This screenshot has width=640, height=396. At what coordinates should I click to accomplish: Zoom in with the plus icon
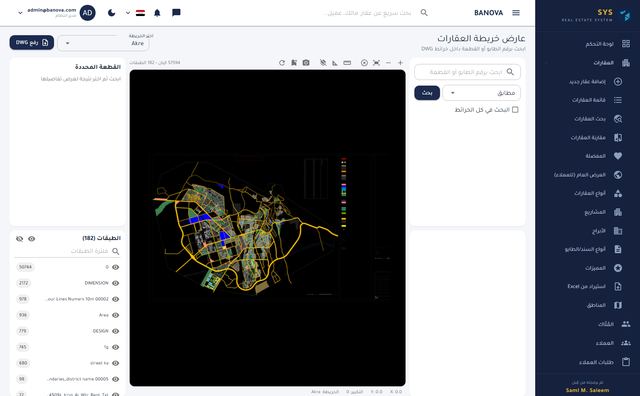(x=400, y=63)
